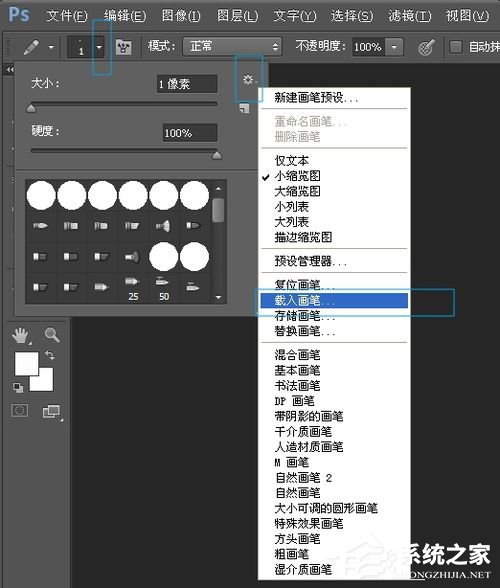Screen dimensions: 500x588
Task: Open the opacity slider dropdown arrow
Action: [x=394, y=47]
